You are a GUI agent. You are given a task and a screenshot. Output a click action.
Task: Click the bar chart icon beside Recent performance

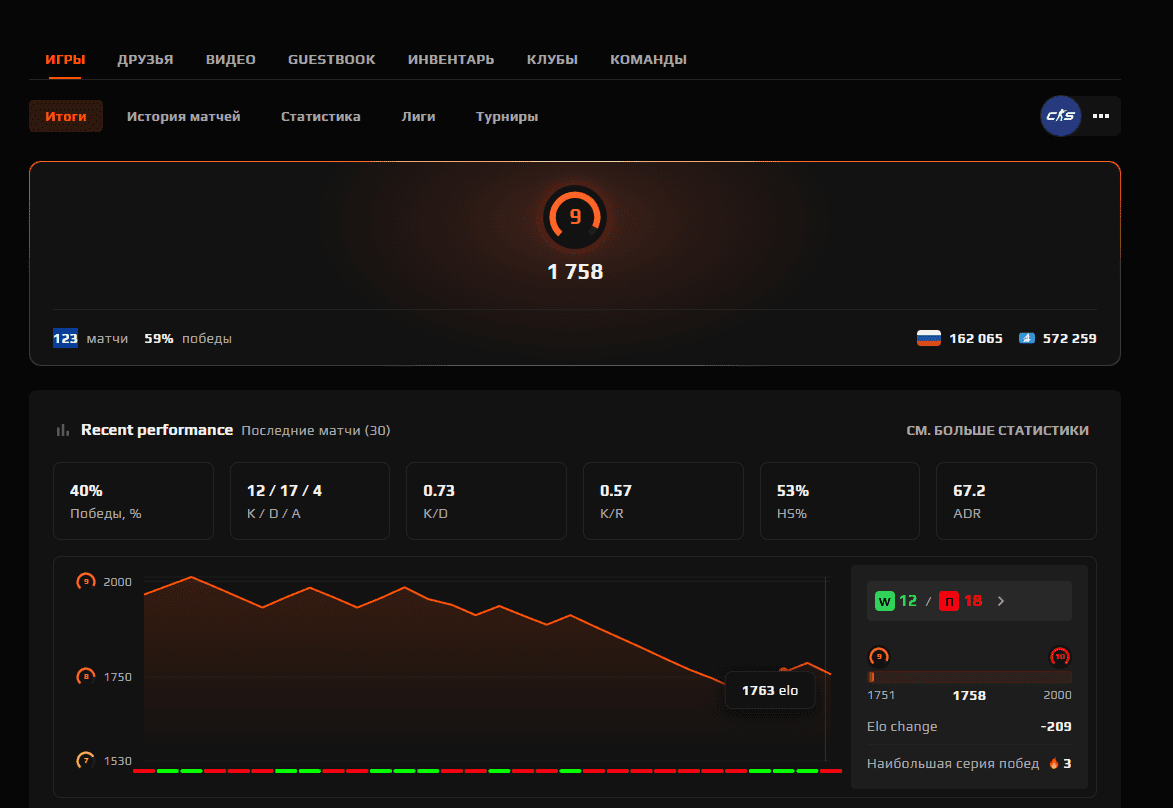click(63, 430)
